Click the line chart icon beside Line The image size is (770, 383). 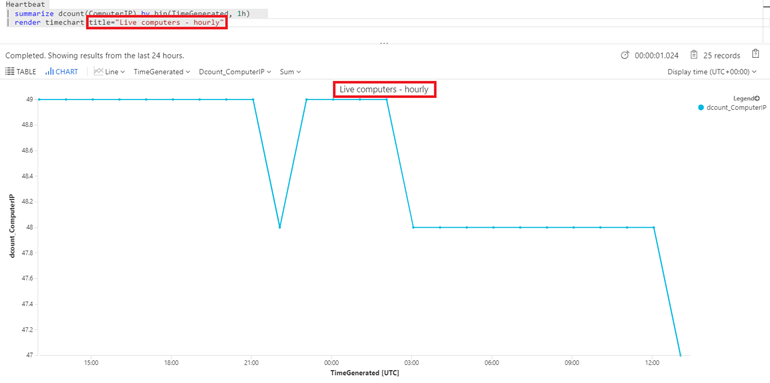click(98, 72)
